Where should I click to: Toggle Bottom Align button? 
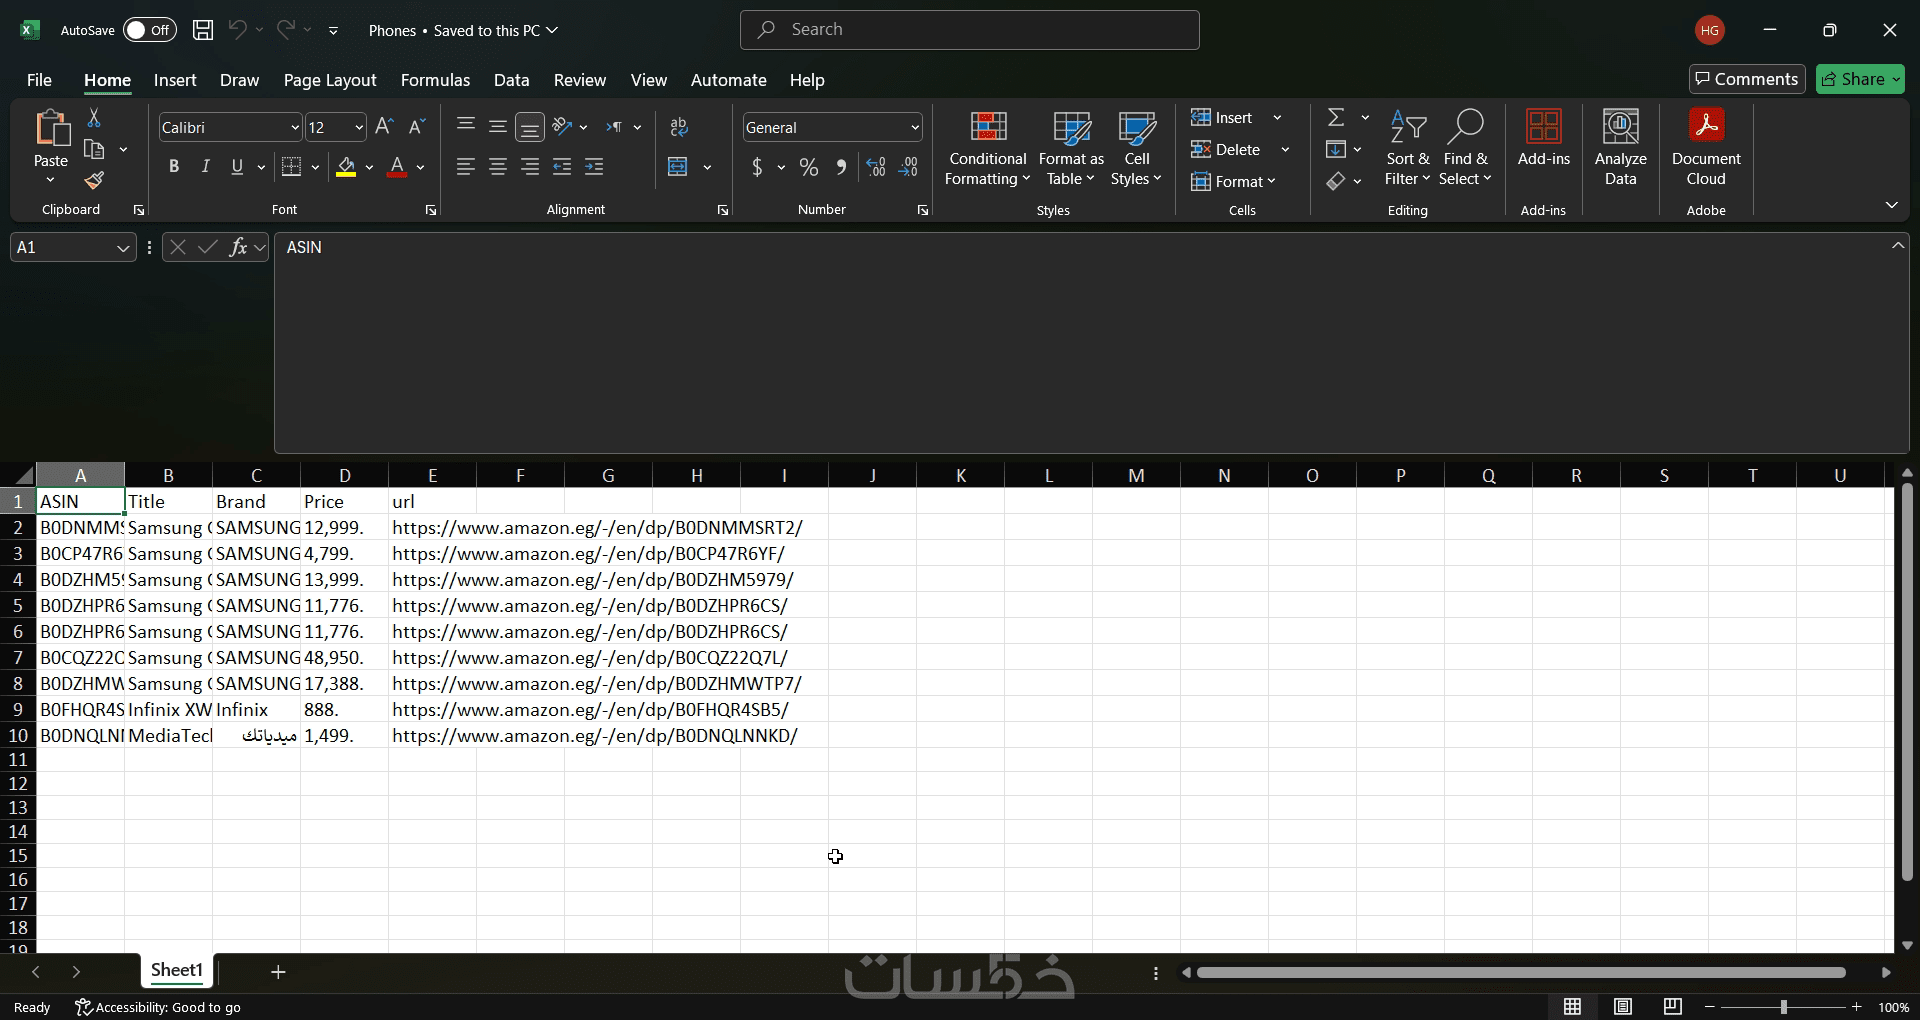click(x=530, y=127)
